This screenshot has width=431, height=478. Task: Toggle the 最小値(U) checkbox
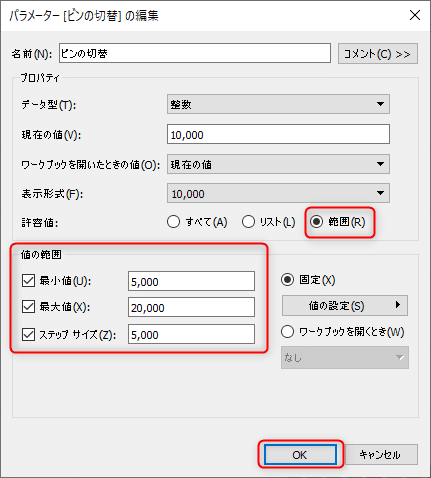pos(28,281)
